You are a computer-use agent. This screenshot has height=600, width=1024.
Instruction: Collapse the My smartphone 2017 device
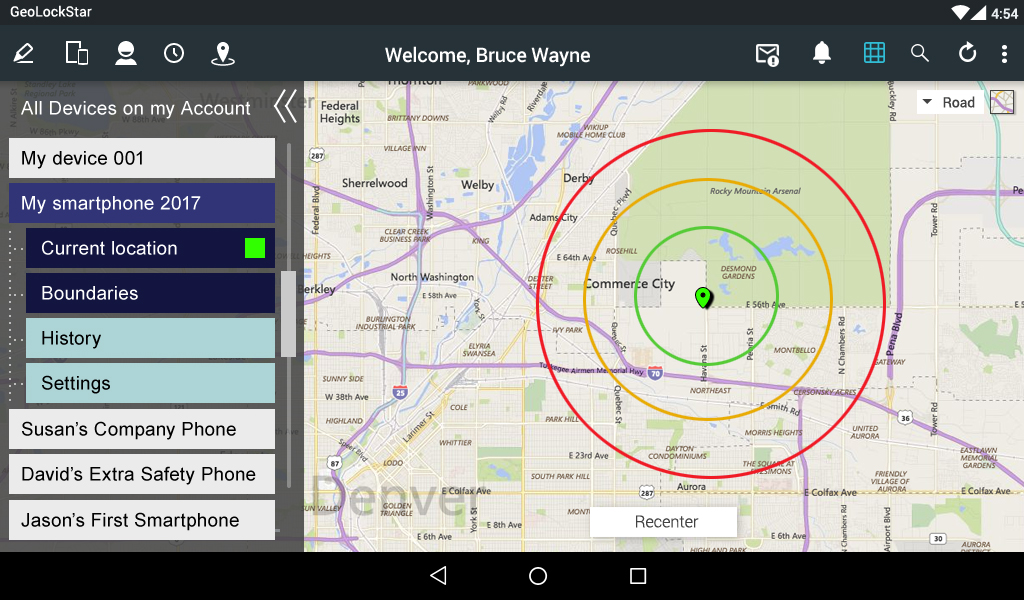coord(142,203)
